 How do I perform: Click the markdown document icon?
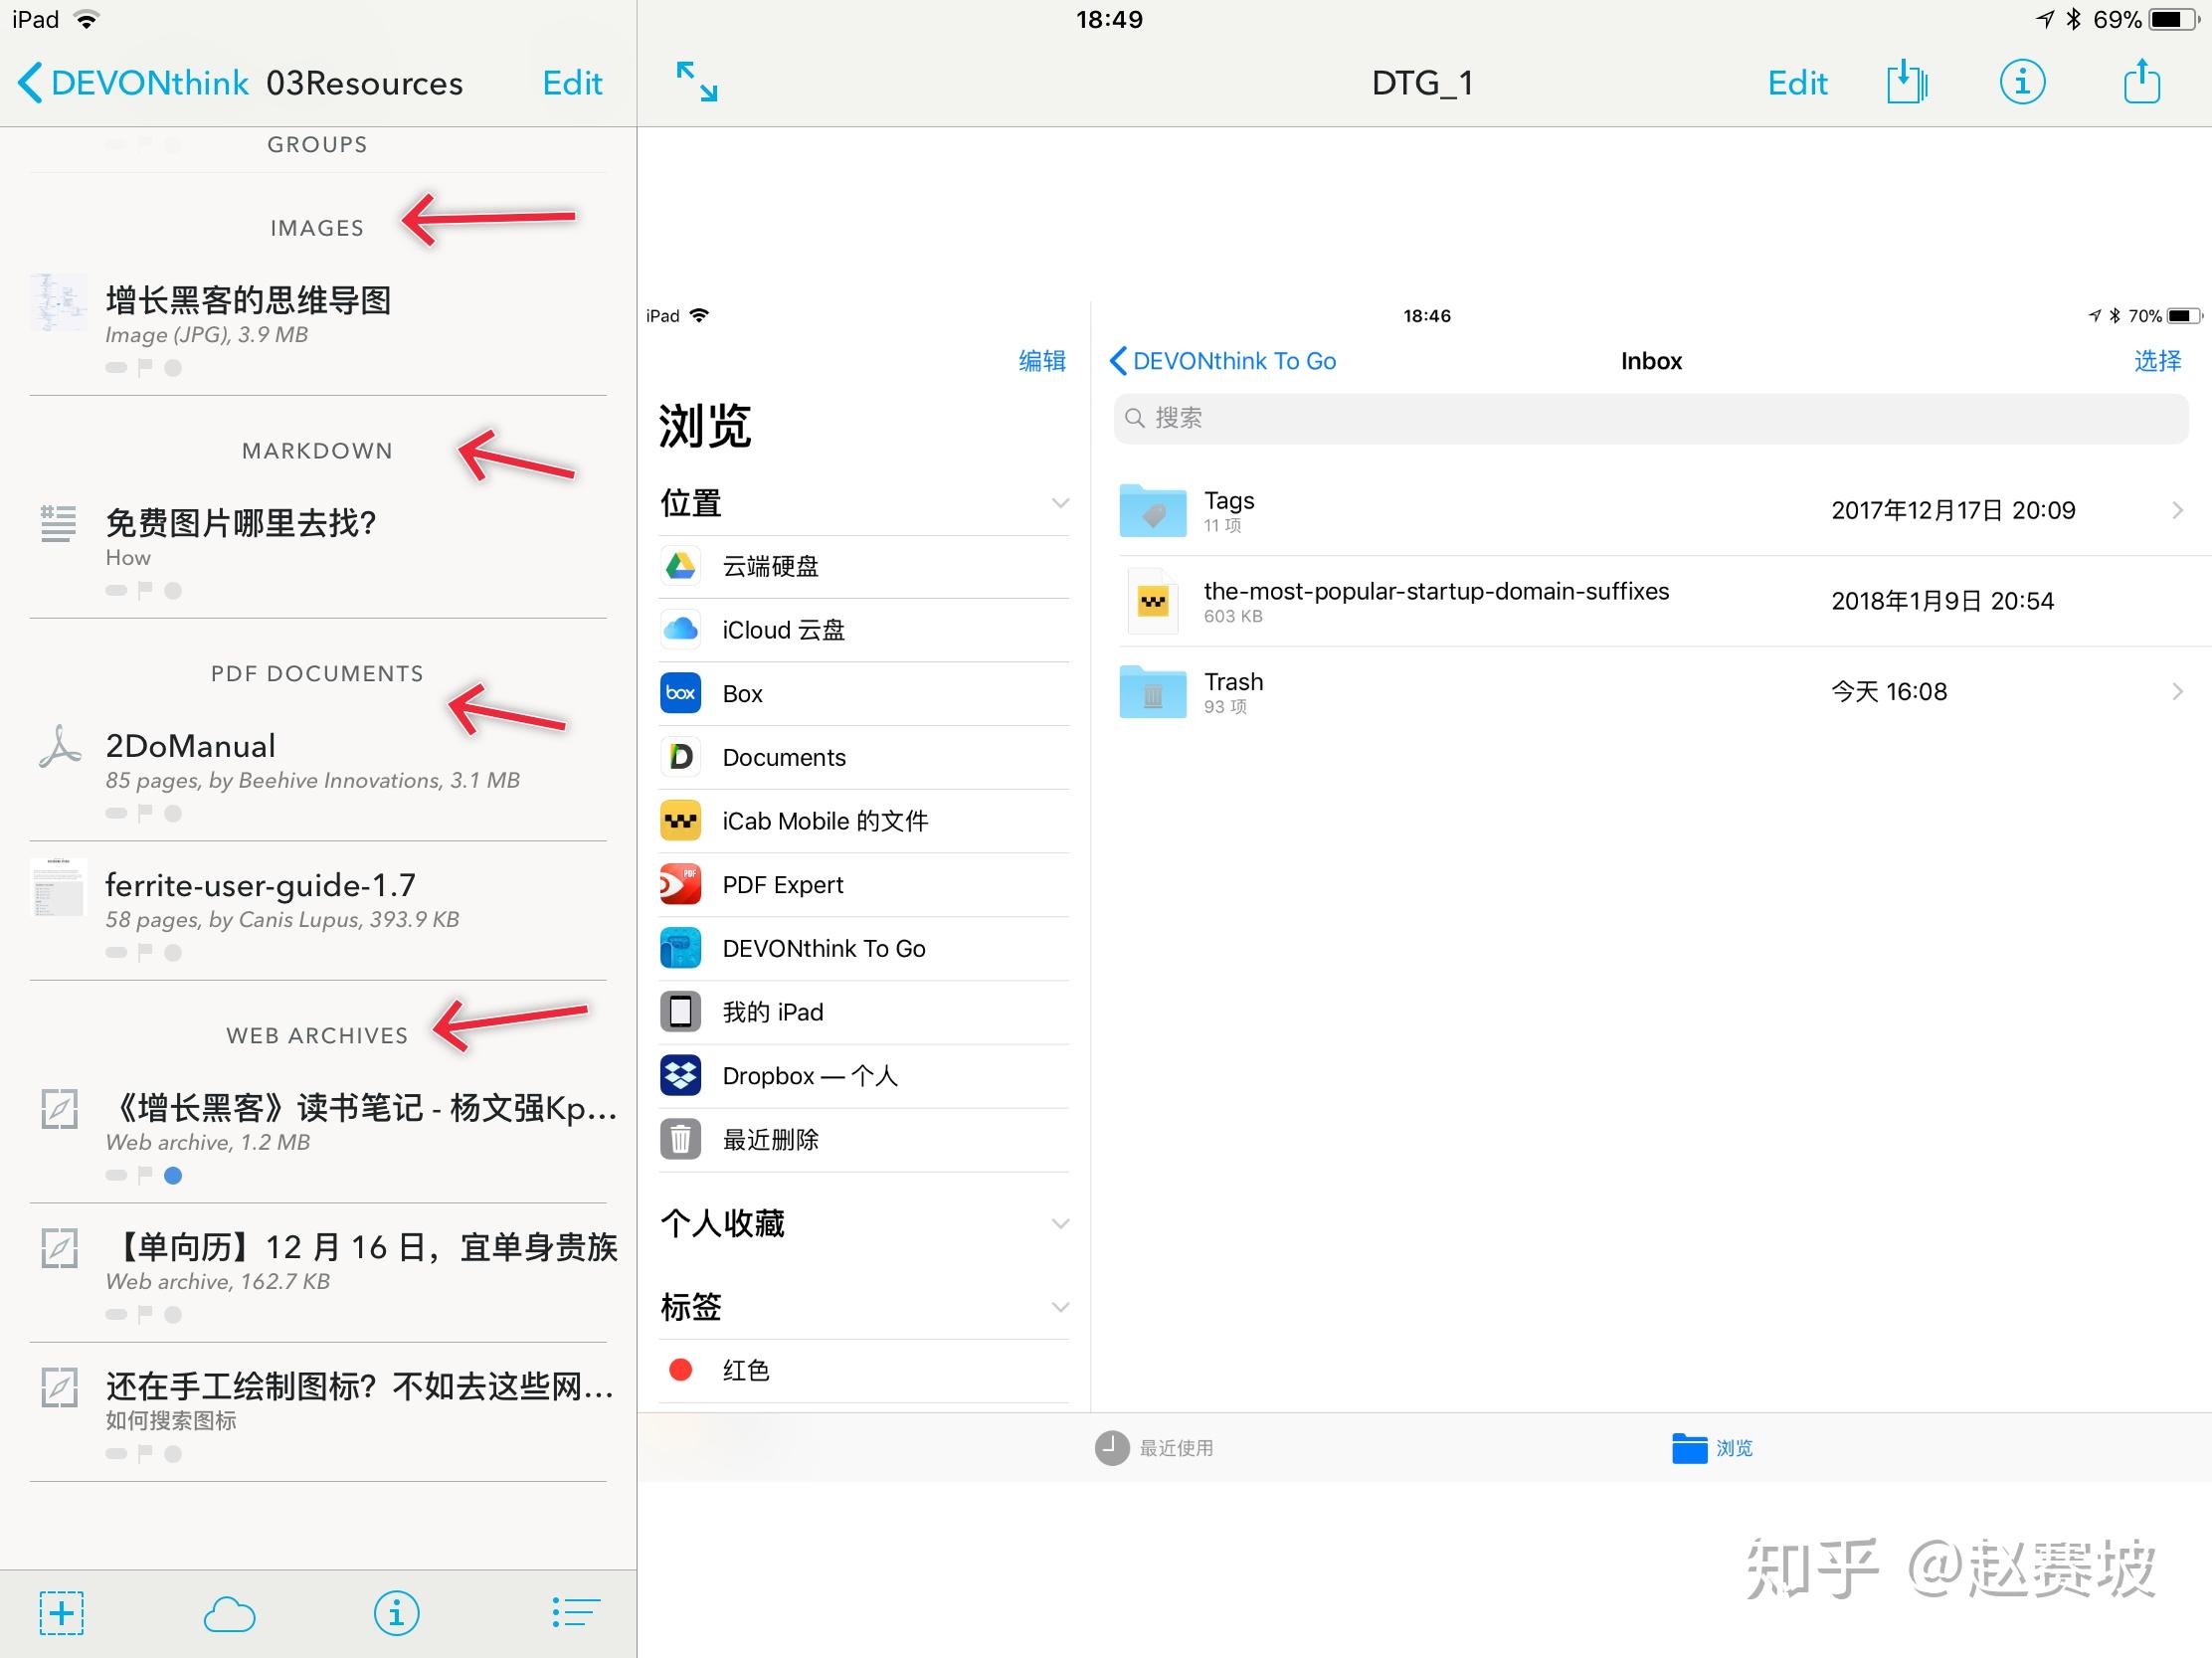point(58,524)
